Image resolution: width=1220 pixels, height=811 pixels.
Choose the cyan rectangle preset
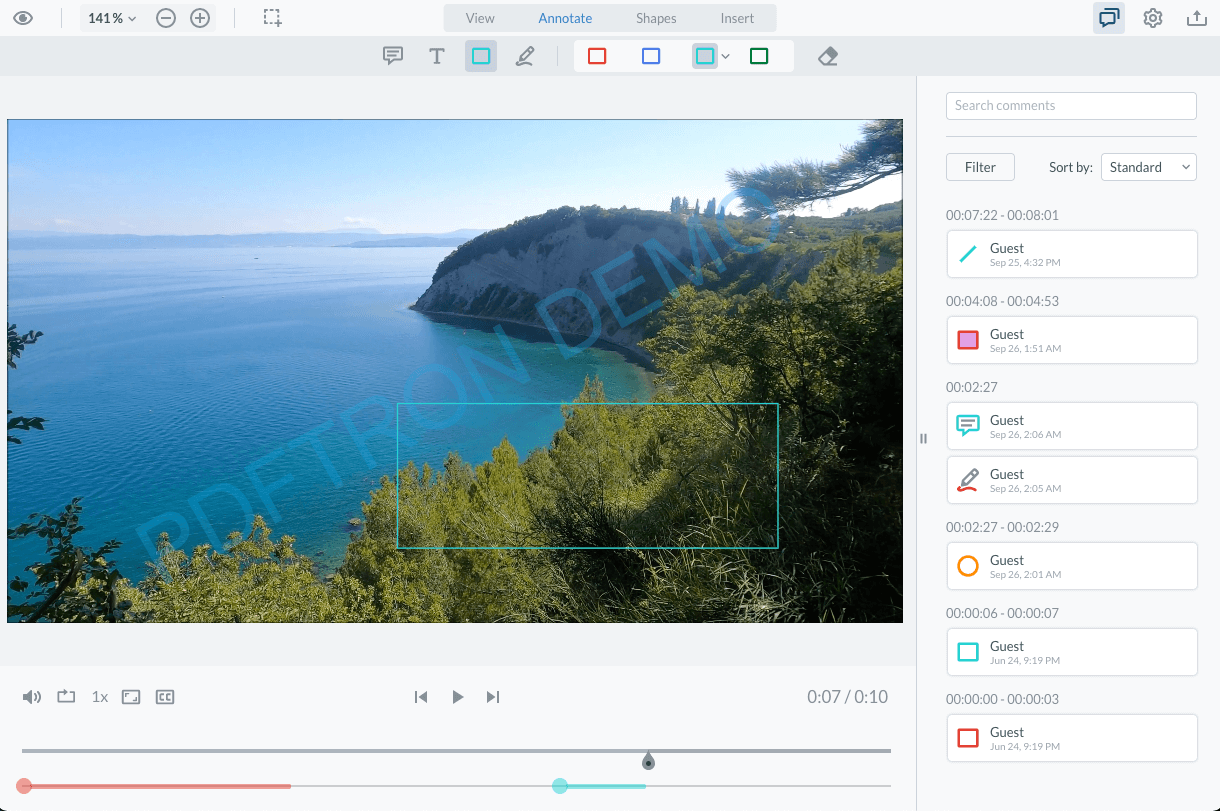[x=705, y=56]
